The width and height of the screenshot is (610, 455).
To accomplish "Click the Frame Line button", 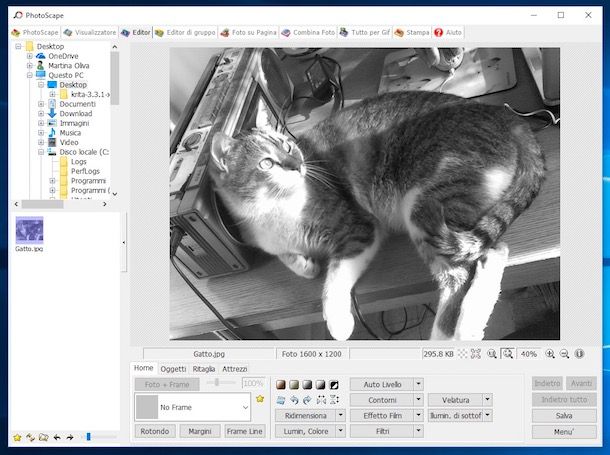I will coord(245,431).
